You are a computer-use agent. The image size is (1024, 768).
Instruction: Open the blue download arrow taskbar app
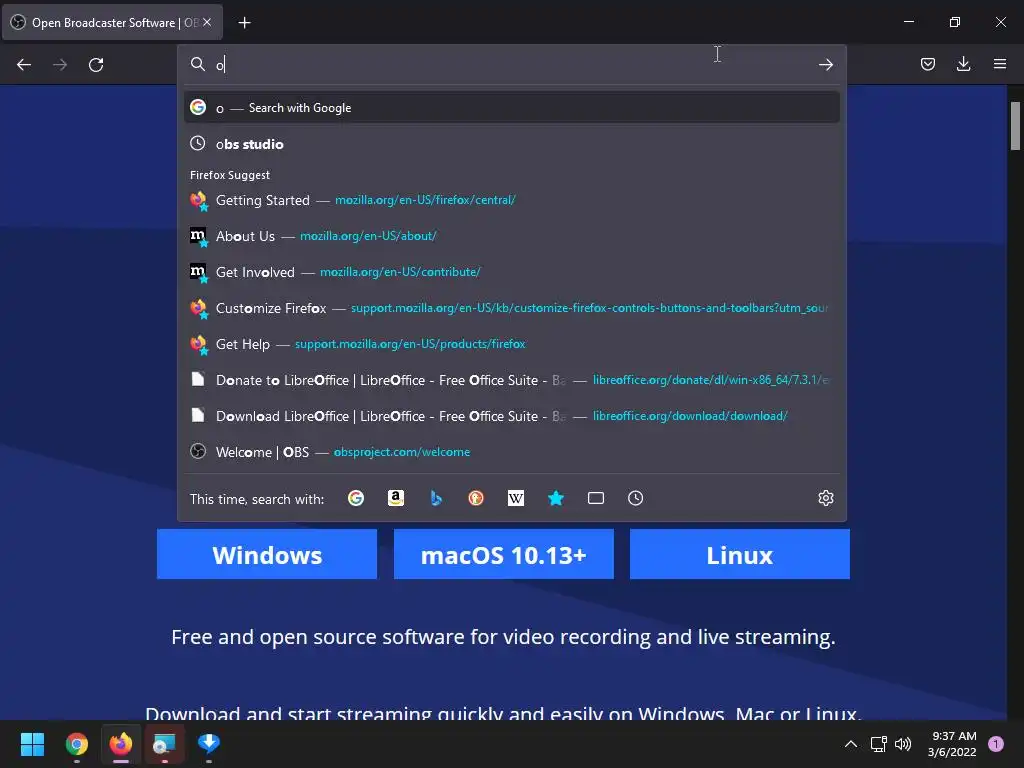209,744
